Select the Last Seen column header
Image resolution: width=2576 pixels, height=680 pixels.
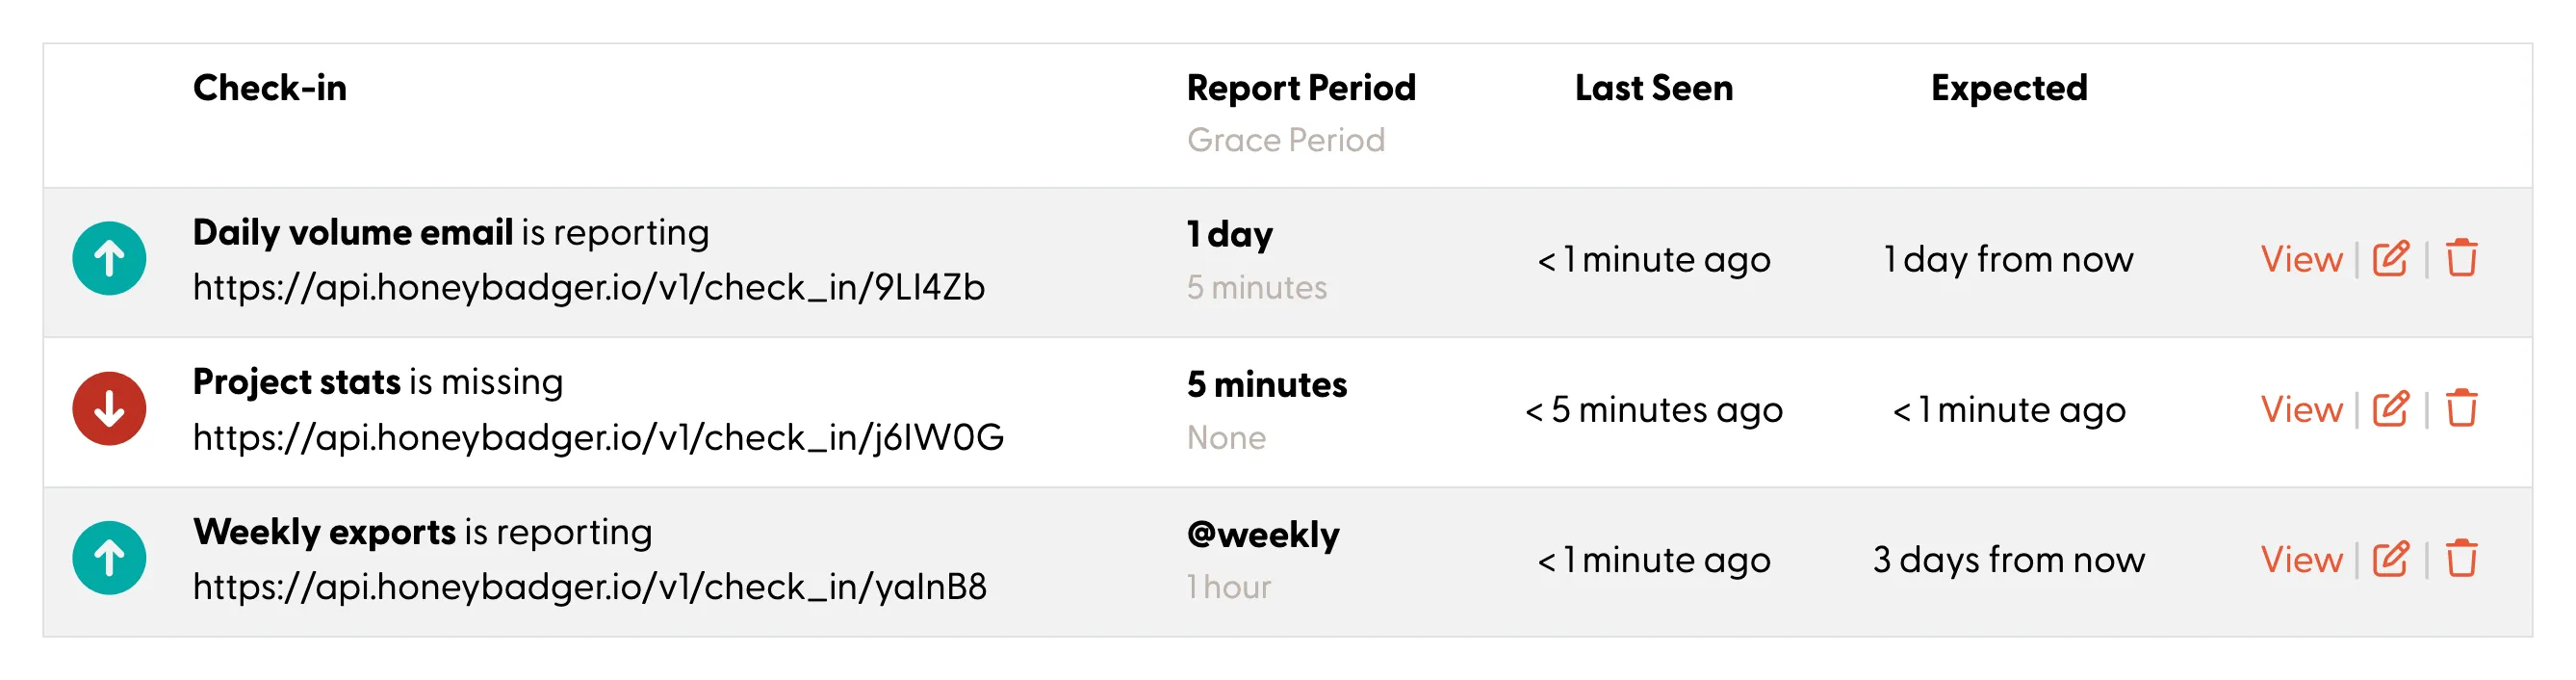1654,88
